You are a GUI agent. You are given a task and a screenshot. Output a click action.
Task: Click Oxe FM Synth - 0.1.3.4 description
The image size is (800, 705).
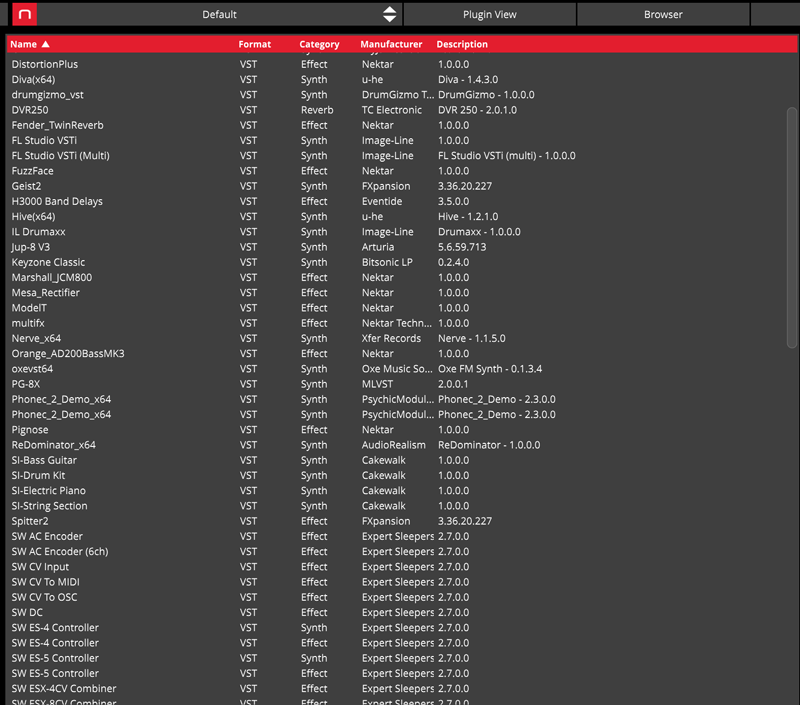490,369
